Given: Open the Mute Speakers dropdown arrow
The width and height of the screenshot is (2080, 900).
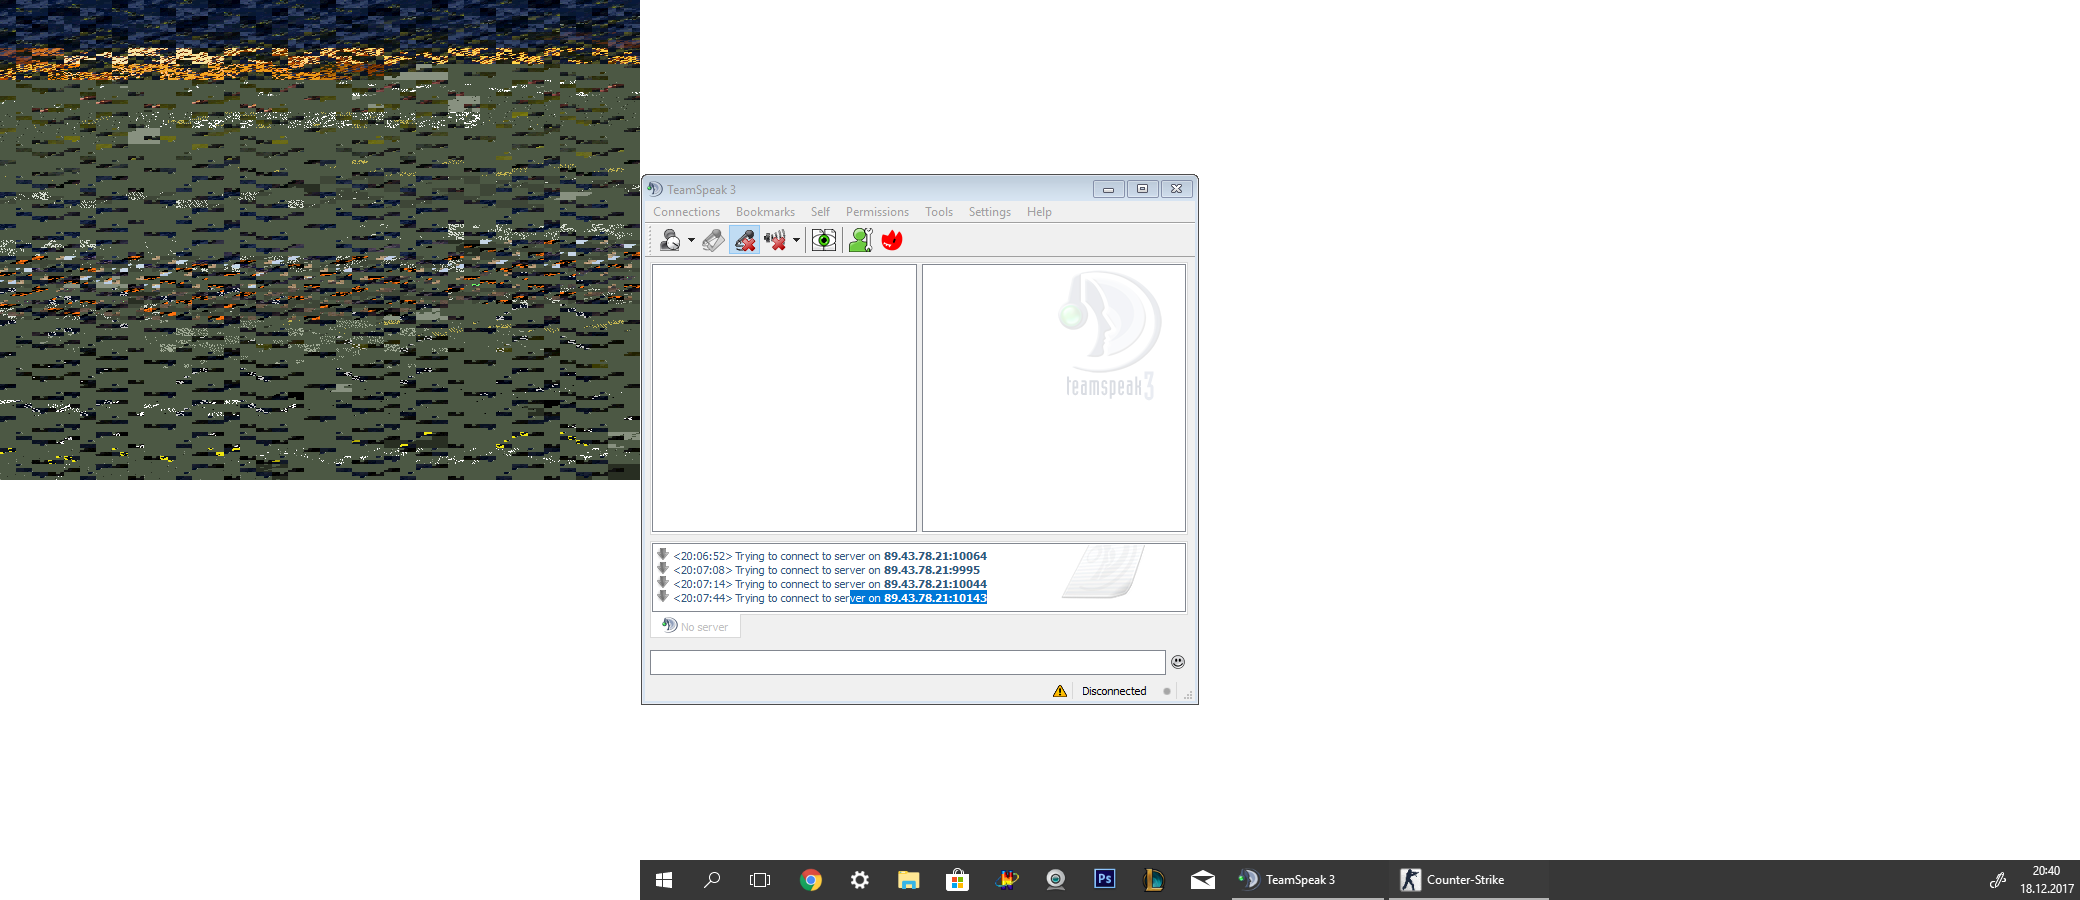Looking at the screenshot, I should [x=796, y=240].
